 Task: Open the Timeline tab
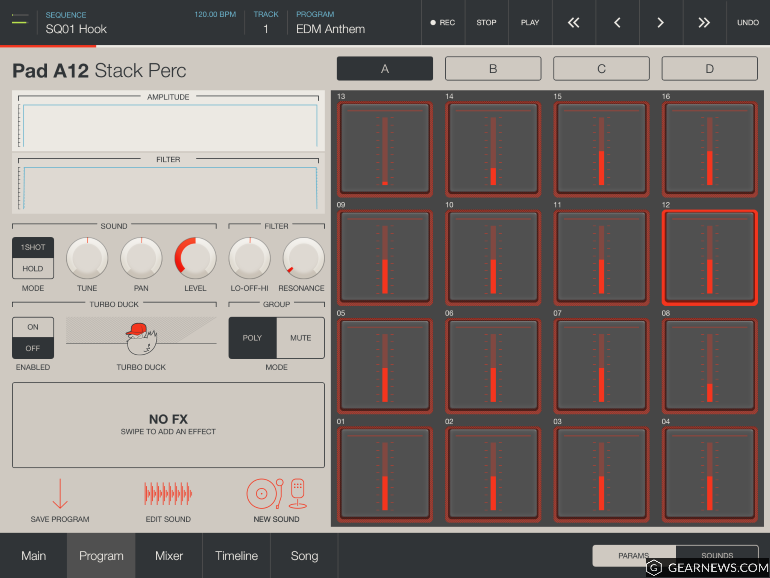click(236, 556)
